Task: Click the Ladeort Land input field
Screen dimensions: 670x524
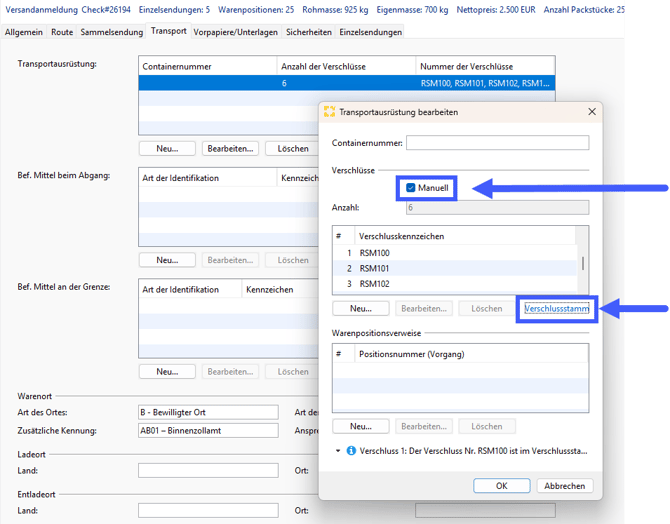Action: click(208, 471)
